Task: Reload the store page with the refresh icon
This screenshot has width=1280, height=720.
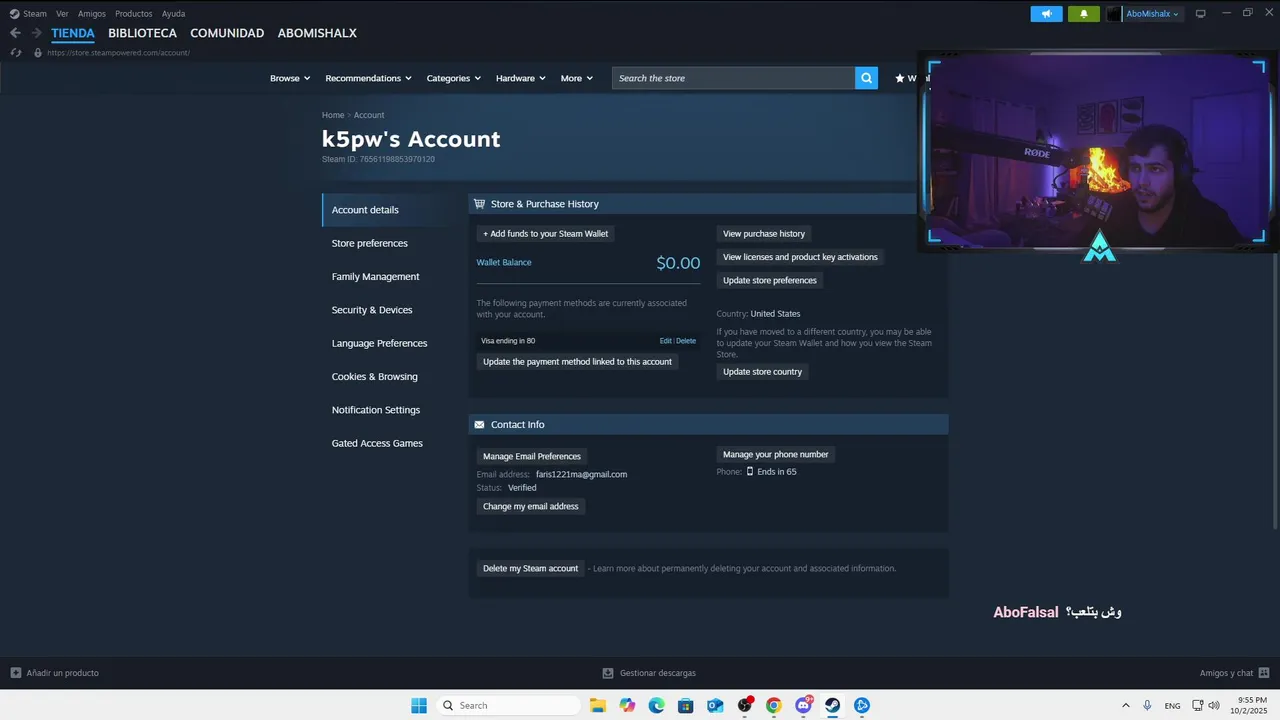Action: point(15,52)
